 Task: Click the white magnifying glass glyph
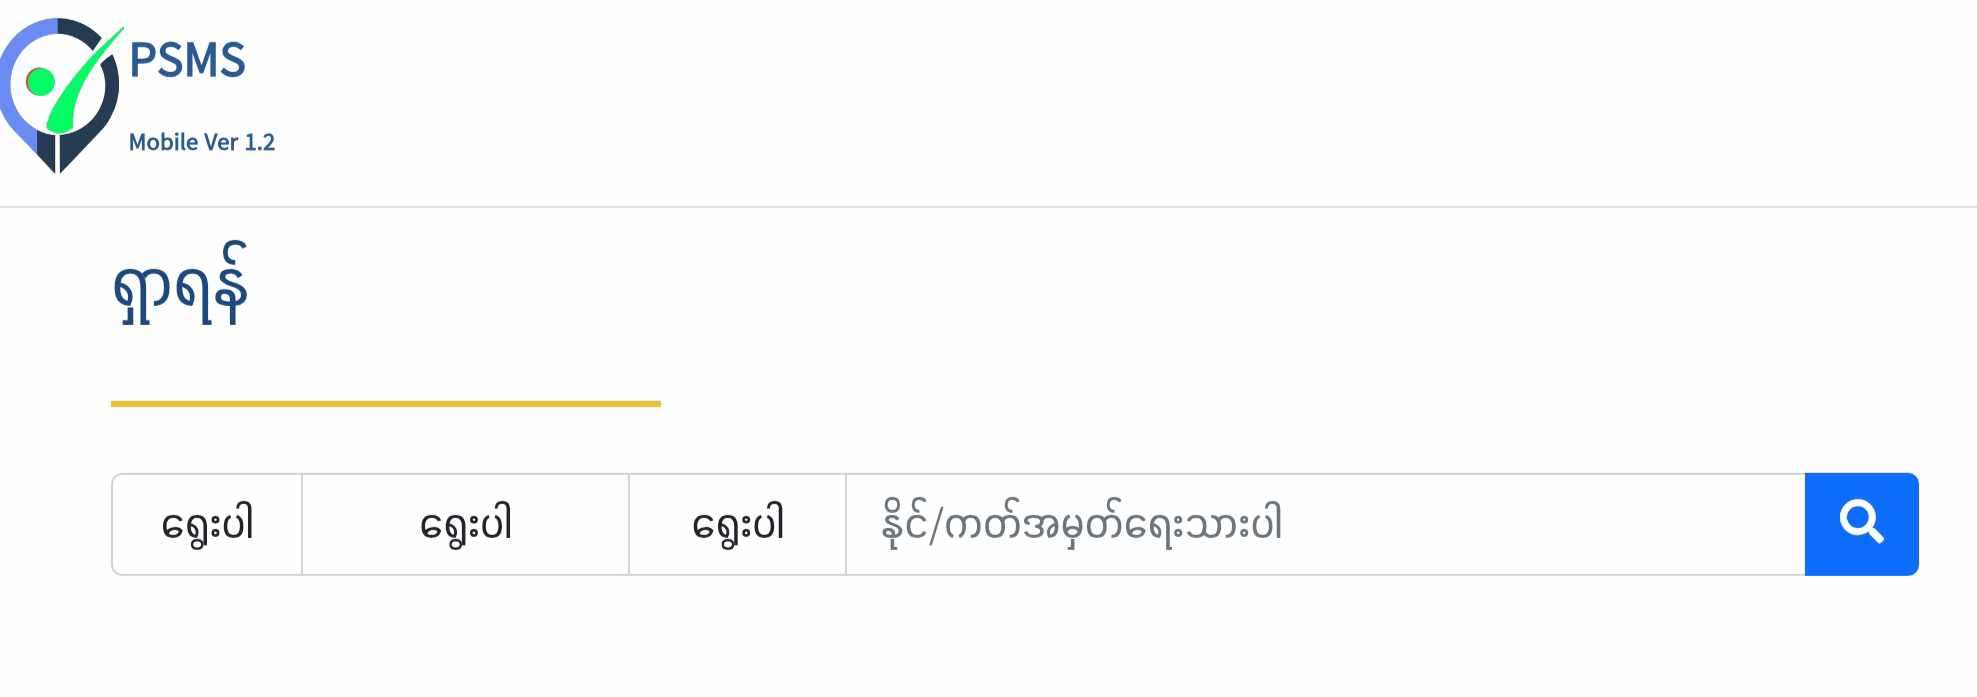[1861, 522]
